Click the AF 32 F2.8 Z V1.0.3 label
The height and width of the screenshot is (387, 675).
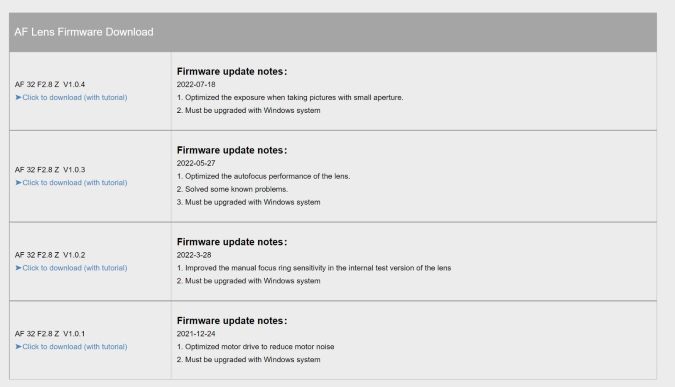click(50, 170)
